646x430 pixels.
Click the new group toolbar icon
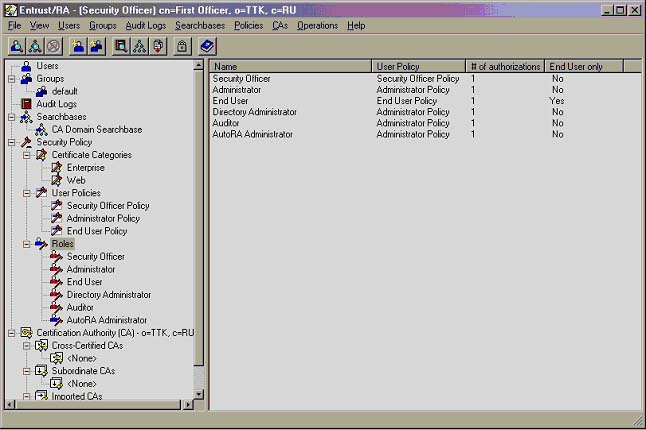(96, 46)
